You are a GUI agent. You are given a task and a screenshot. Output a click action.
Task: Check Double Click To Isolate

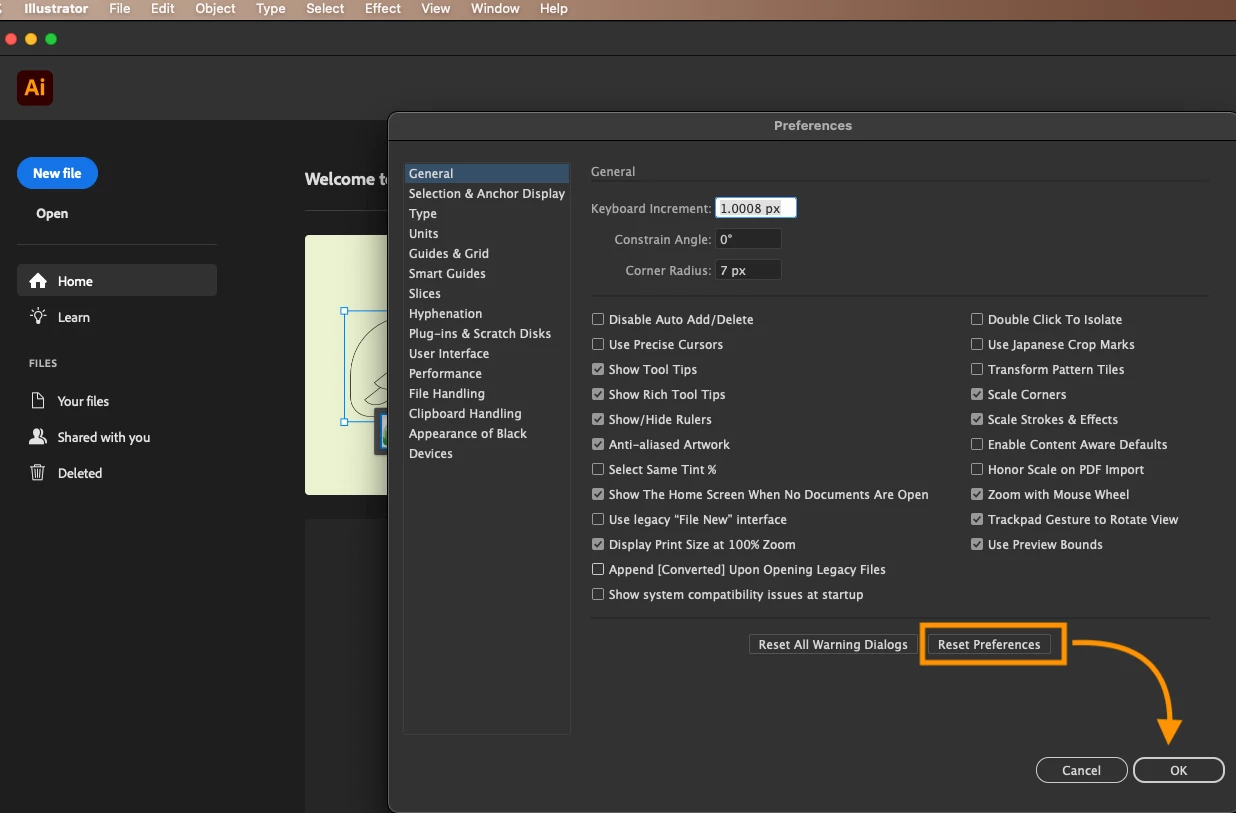[977, 320]
